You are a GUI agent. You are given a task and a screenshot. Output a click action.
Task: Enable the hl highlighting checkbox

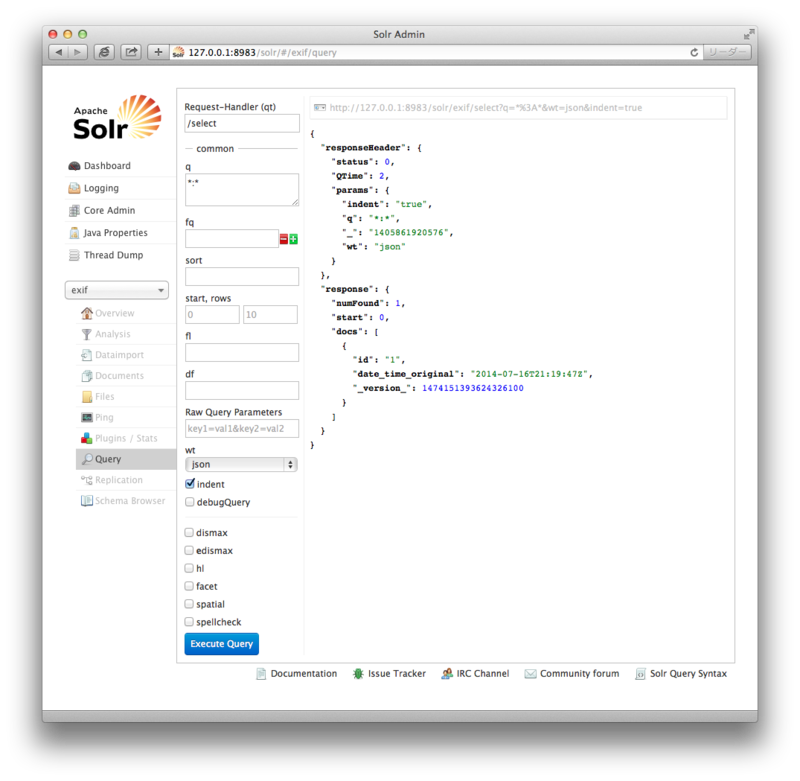(x=189, y=568)
